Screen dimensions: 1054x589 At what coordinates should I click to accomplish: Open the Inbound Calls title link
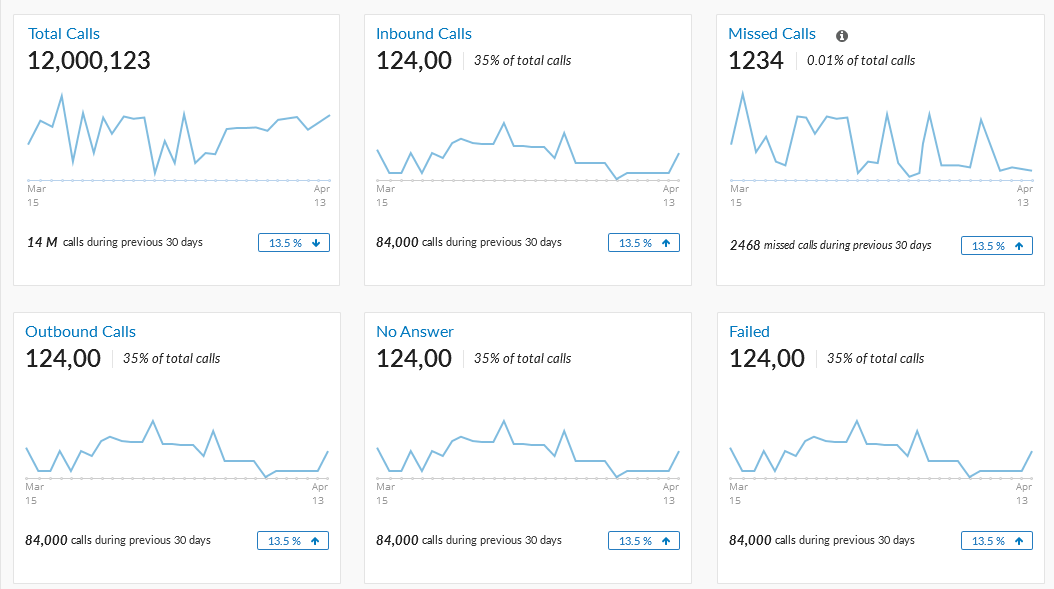click(x=424, y=34)
